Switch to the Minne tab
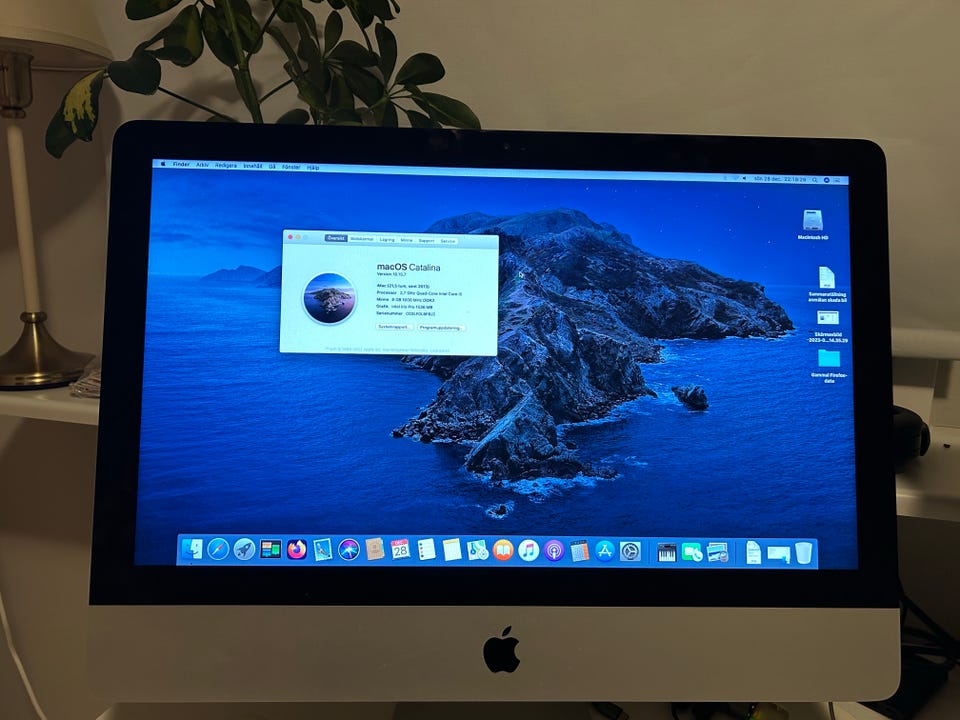The image size is (960, 720). (407, 240)
